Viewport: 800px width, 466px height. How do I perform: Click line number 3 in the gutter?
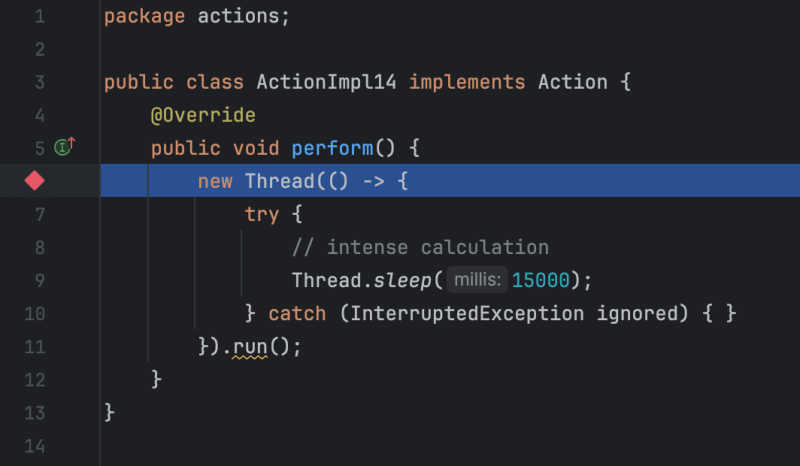(x=38, y=82)
